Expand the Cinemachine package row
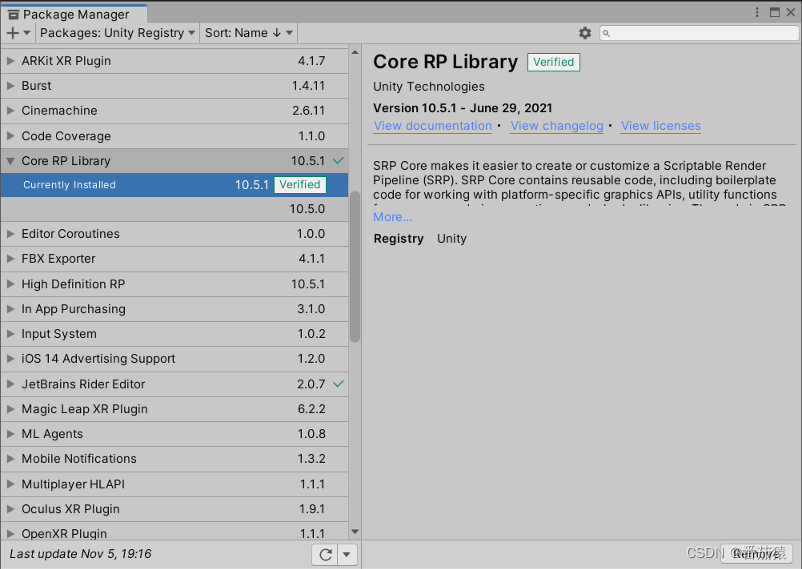Viewport: 802px width, 569px height. [11, 111]
